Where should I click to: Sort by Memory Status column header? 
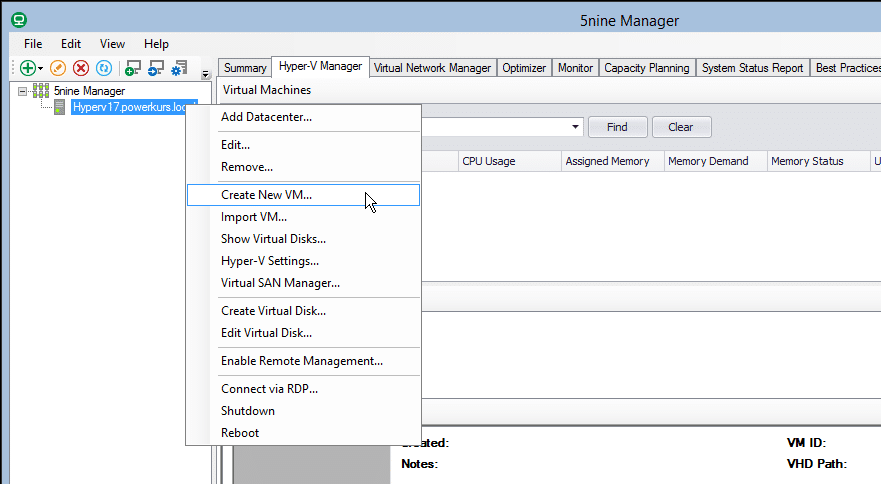coord(819,161)
